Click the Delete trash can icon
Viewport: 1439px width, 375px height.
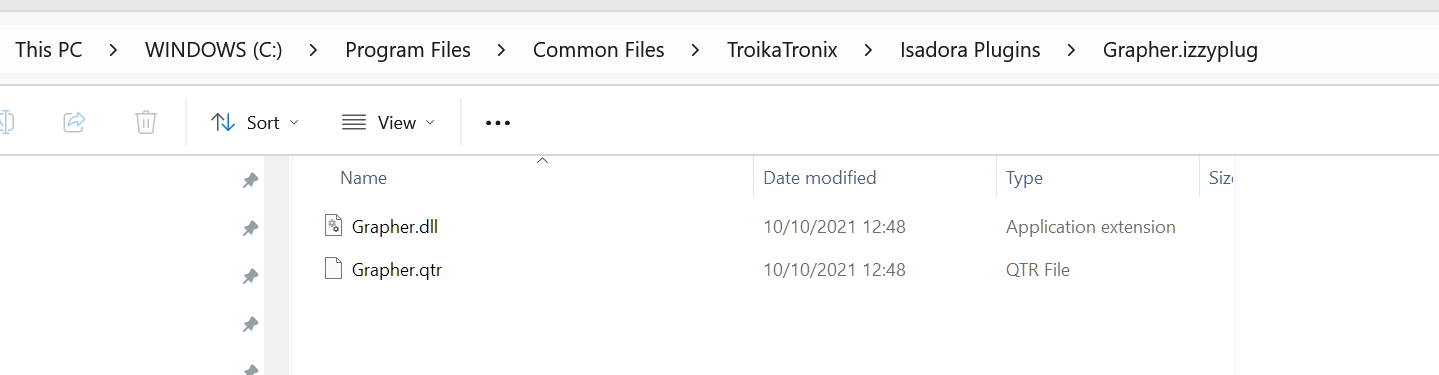pos(146,122)
